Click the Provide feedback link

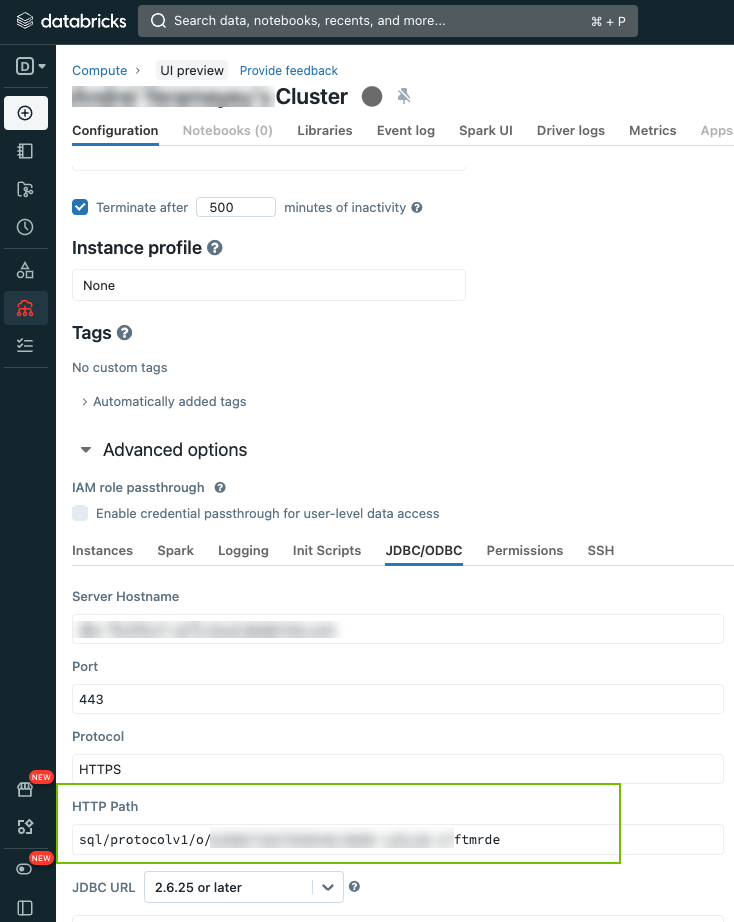pyautogui.click(x=289, y=71)
